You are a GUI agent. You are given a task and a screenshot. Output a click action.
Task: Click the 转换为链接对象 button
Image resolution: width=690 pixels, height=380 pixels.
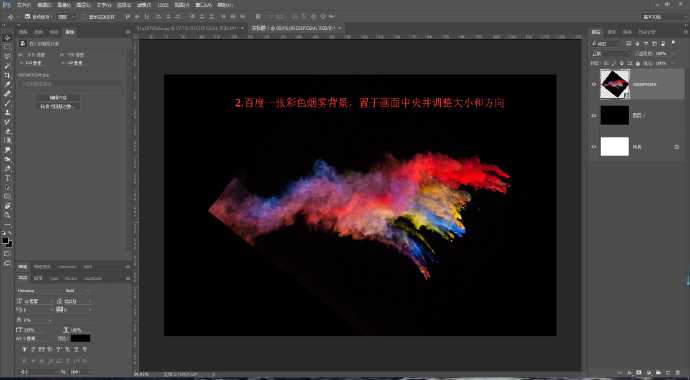click(x=58, y=107)
